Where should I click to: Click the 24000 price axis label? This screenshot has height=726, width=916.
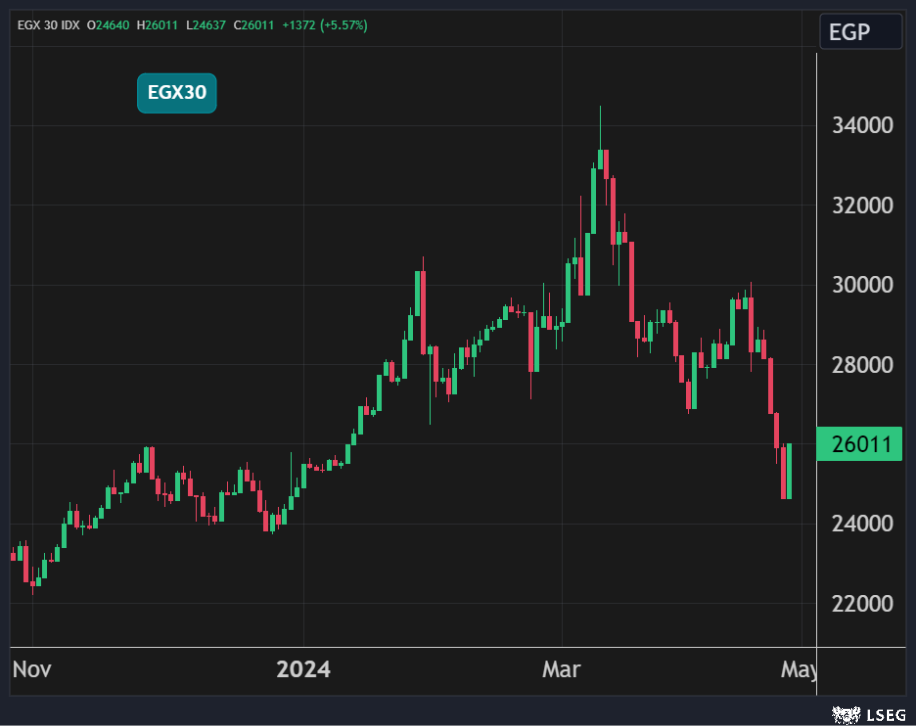pos(862,524)
